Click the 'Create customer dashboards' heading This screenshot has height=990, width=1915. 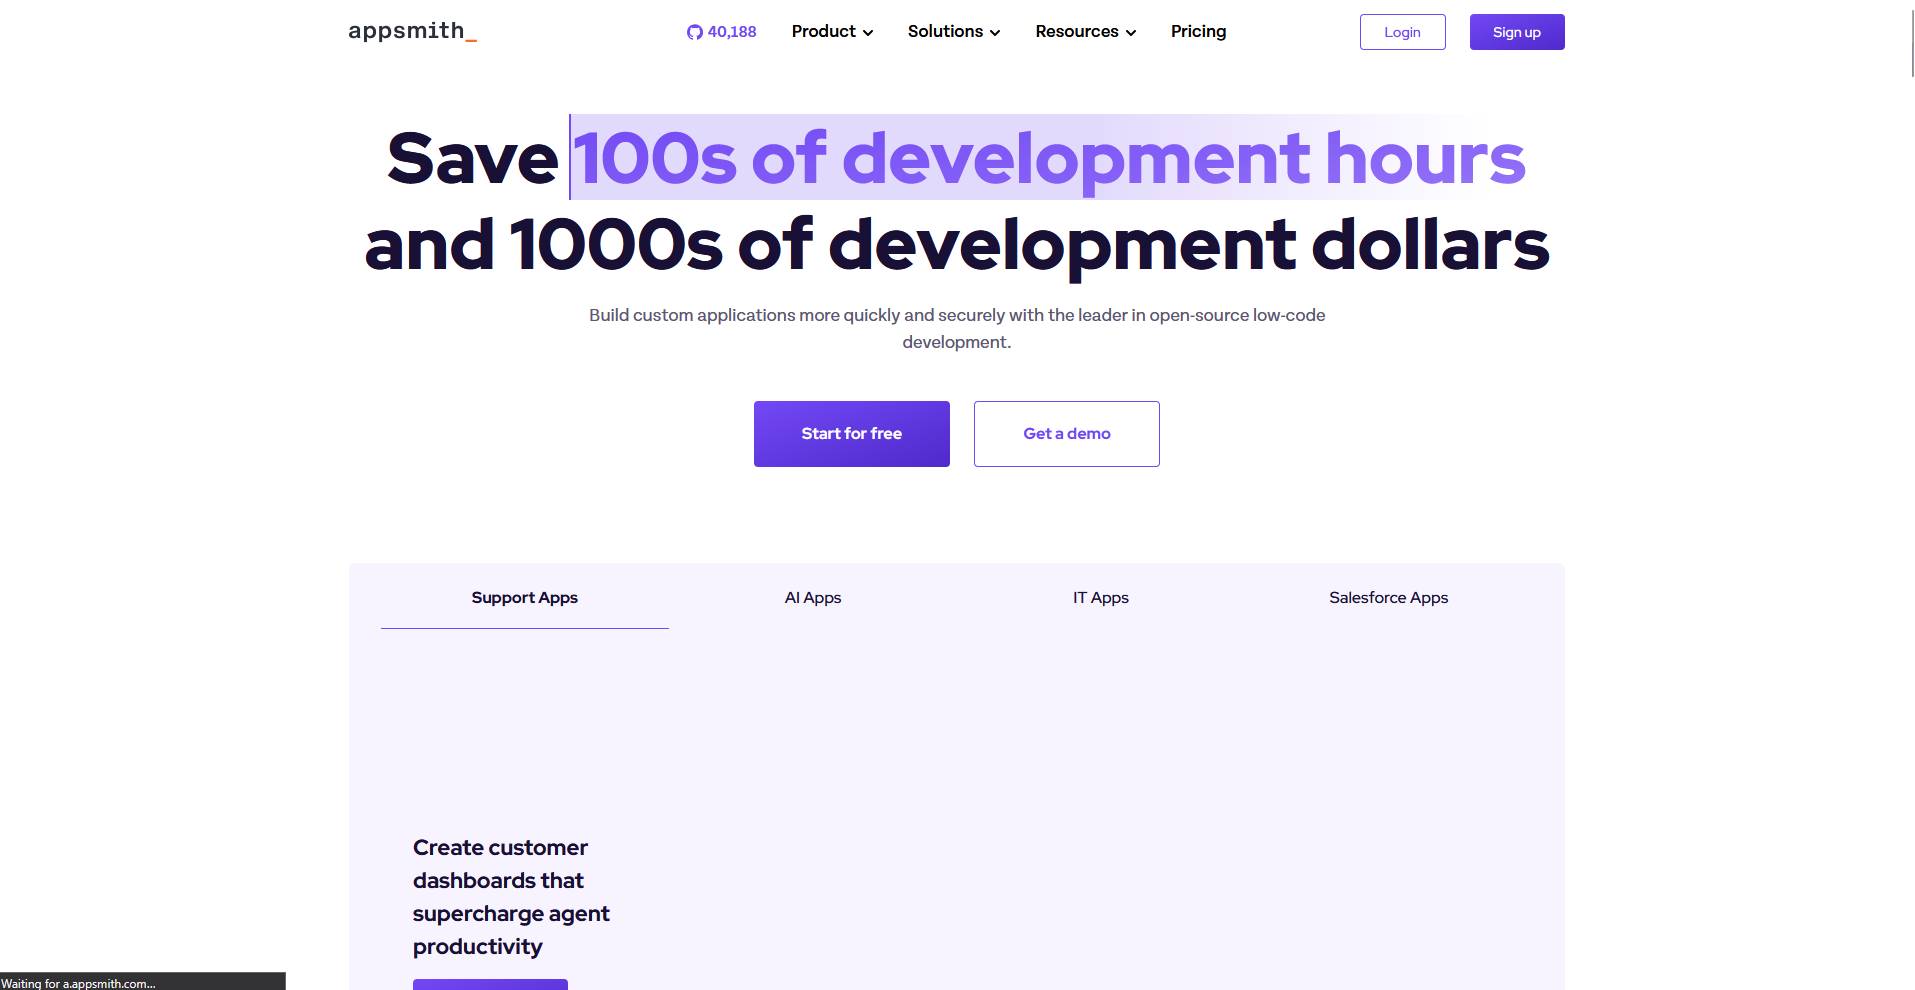(511, 897)
